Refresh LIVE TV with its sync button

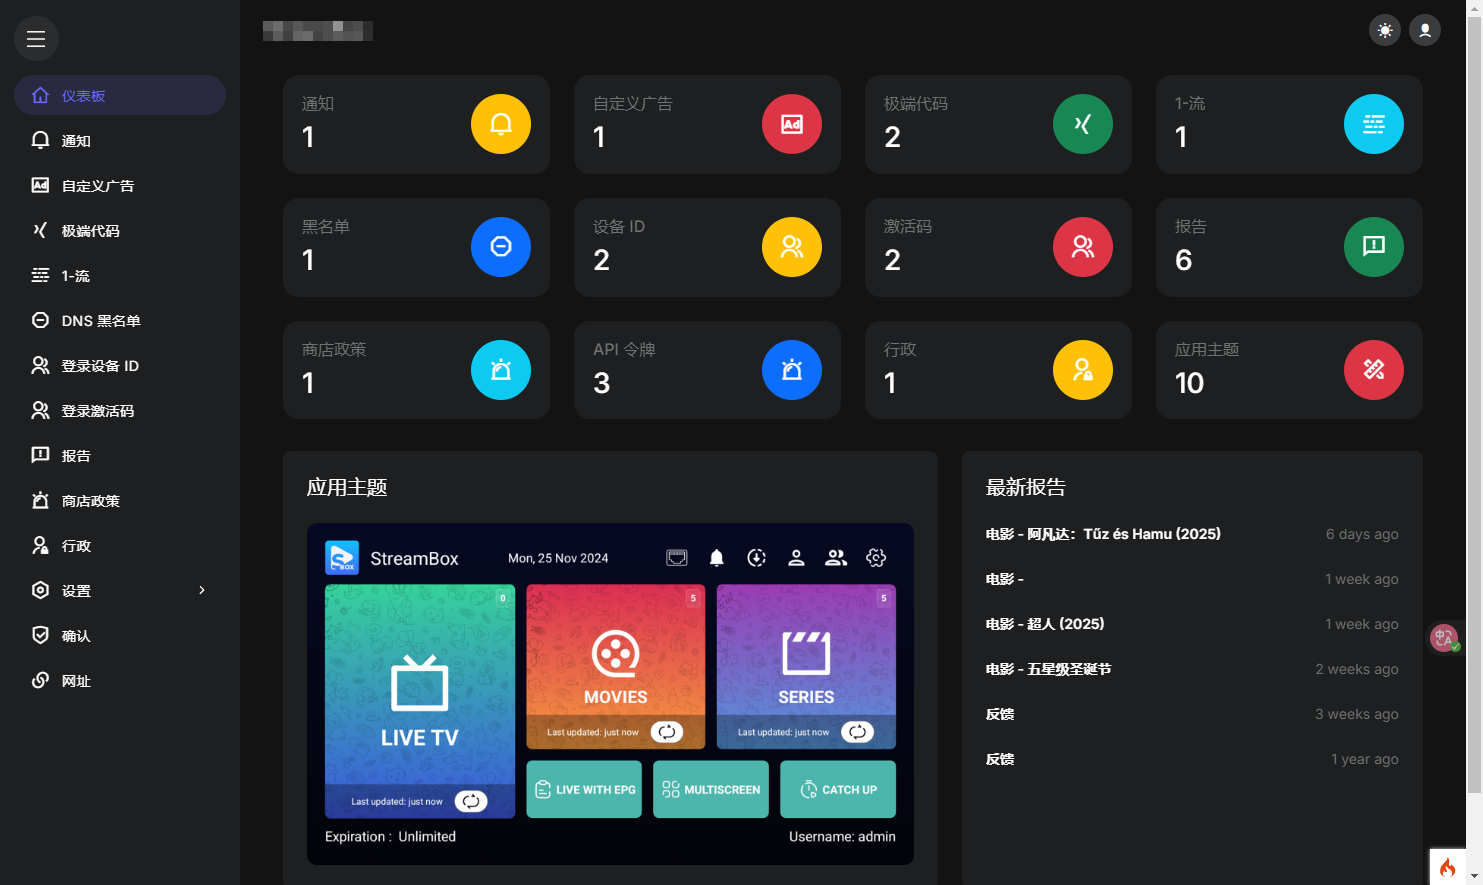click(x=471, y=801)
